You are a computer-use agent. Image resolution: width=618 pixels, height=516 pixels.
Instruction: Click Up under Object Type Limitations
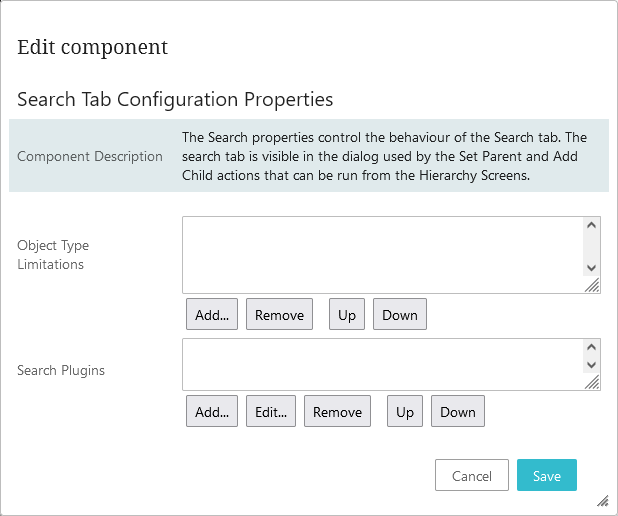pyautogui.click(x=347, y=314)
